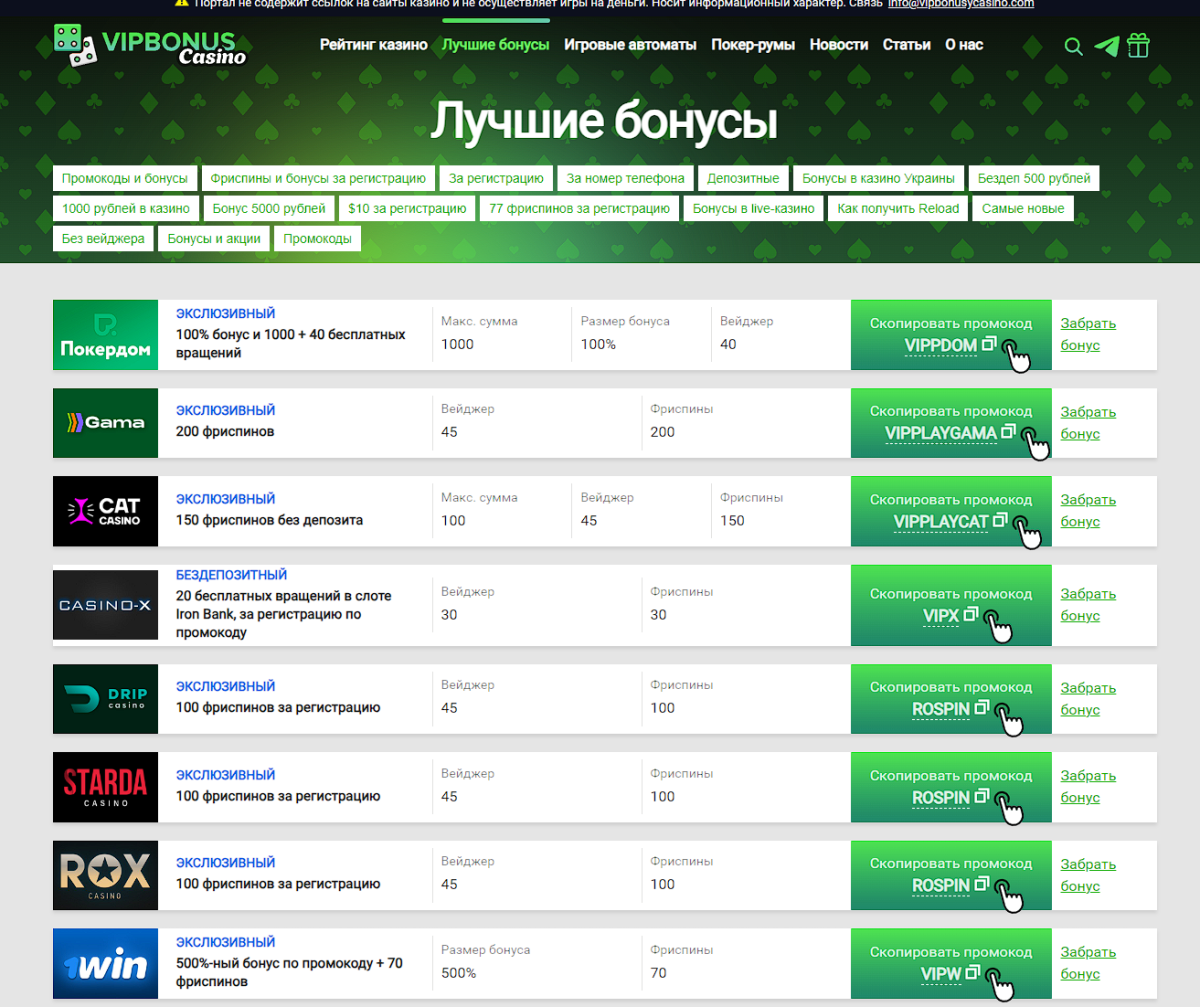Select the 'Бонусы в live-казино' filter
The height and width of the screenshot is (1007, 1200).
click(752, 208)
